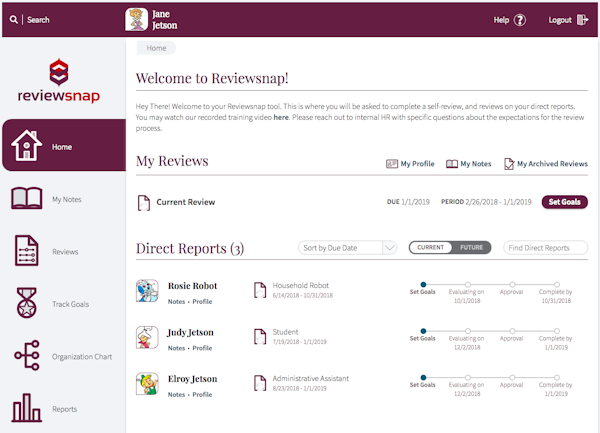This screenshot has height=433, width=600.
Task: Open My Notes label in sidebar
Action: click(67, 199)
